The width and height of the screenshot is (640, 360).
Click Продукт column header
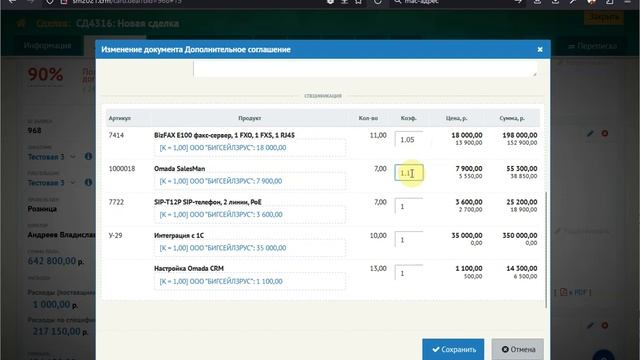click(249, 118)
